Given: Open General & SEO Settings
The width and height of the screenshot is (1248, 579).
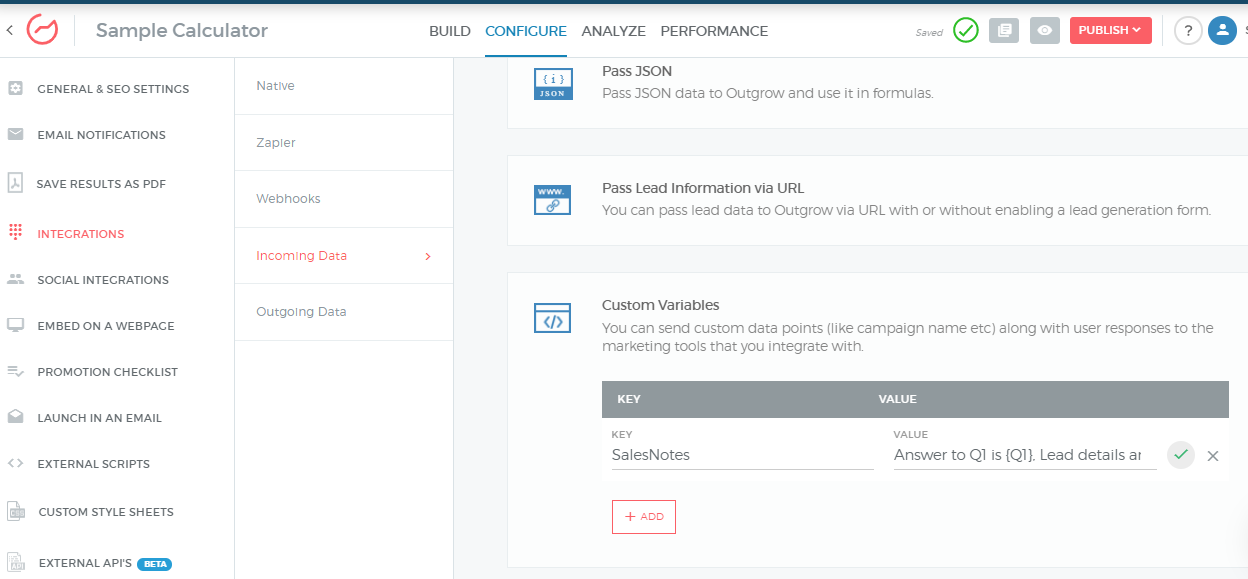Looking at the screenshot, I should click(113, 89).
